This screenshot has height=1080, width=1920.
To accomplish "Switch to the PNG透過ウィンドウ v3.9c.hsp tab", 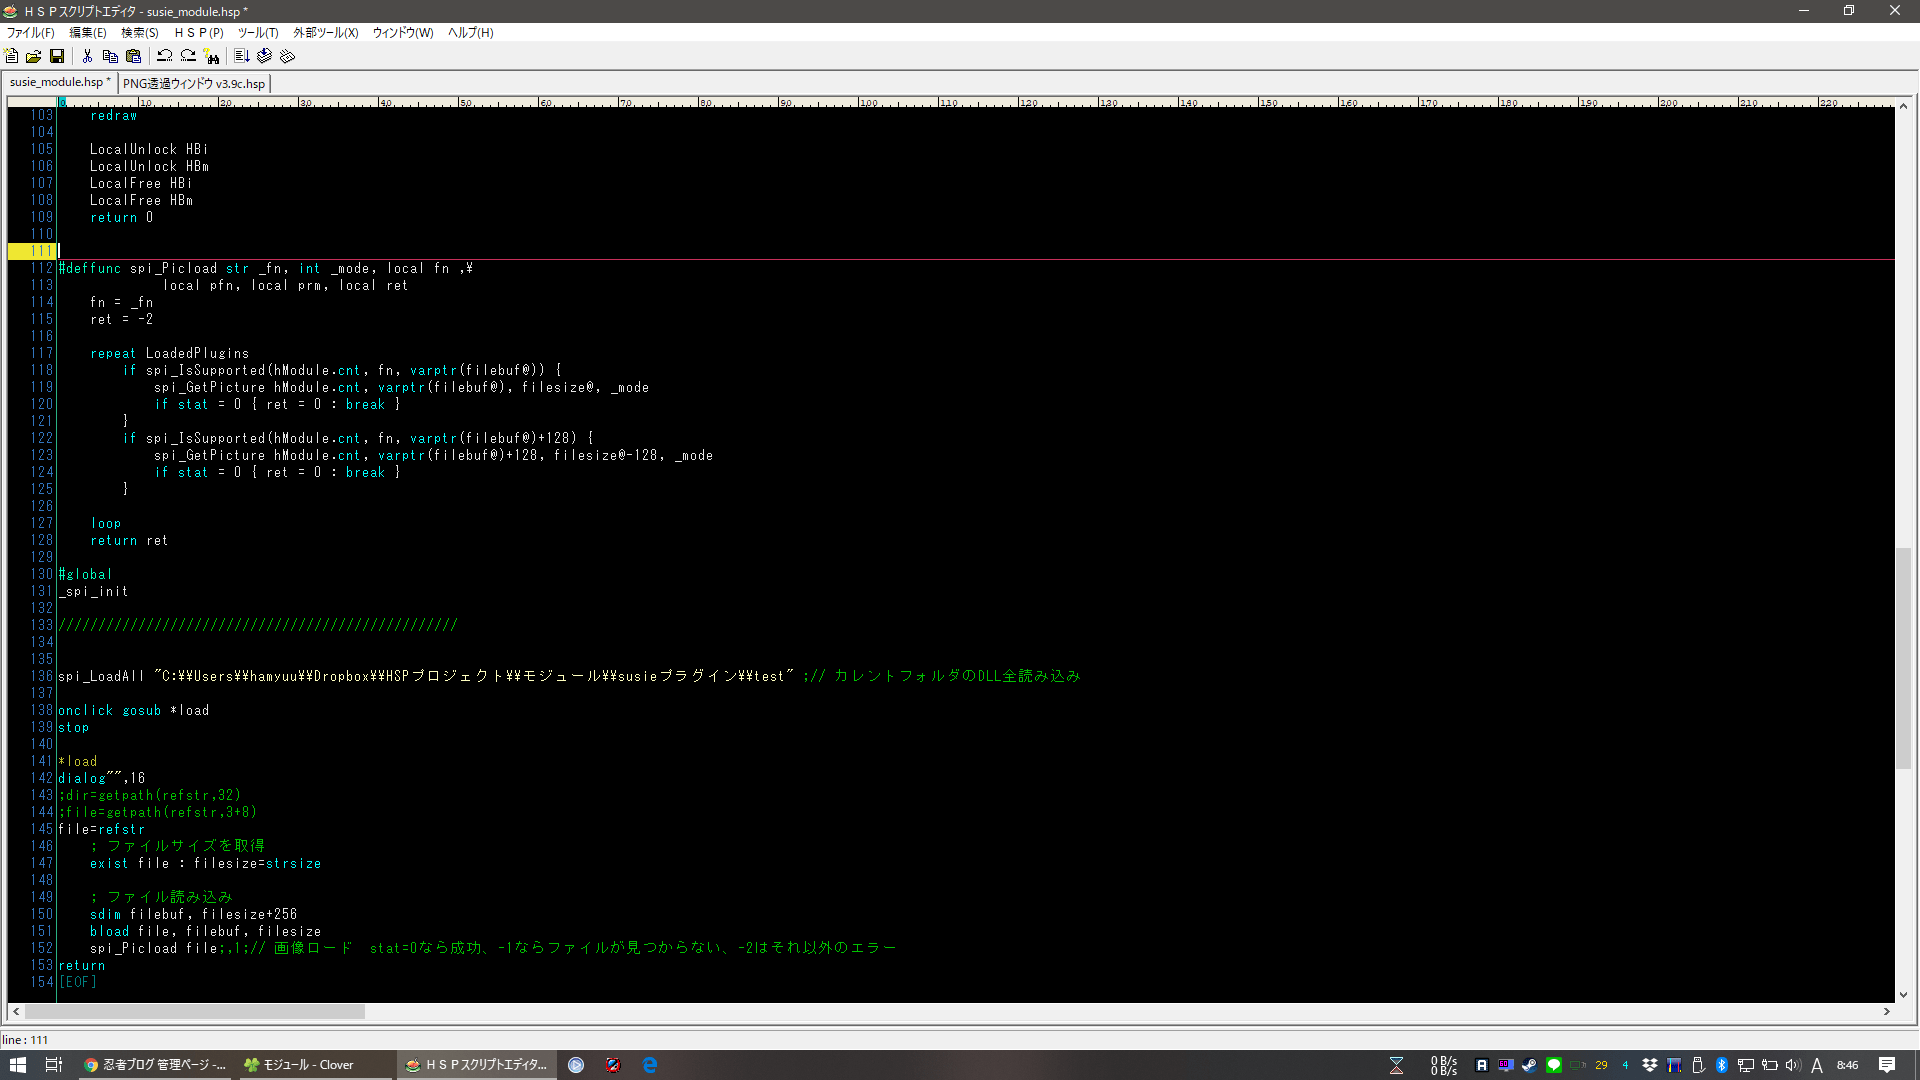I will click(x=194, y=83).
